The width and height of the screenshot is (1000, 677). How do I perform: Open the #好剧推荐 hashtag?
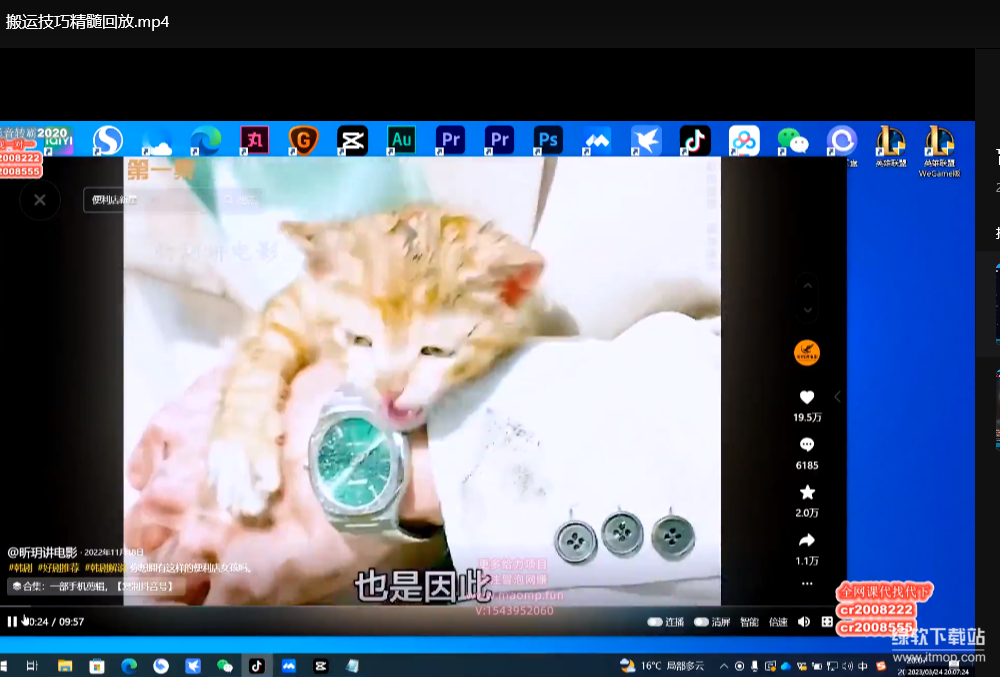click(x=59, y=567)
